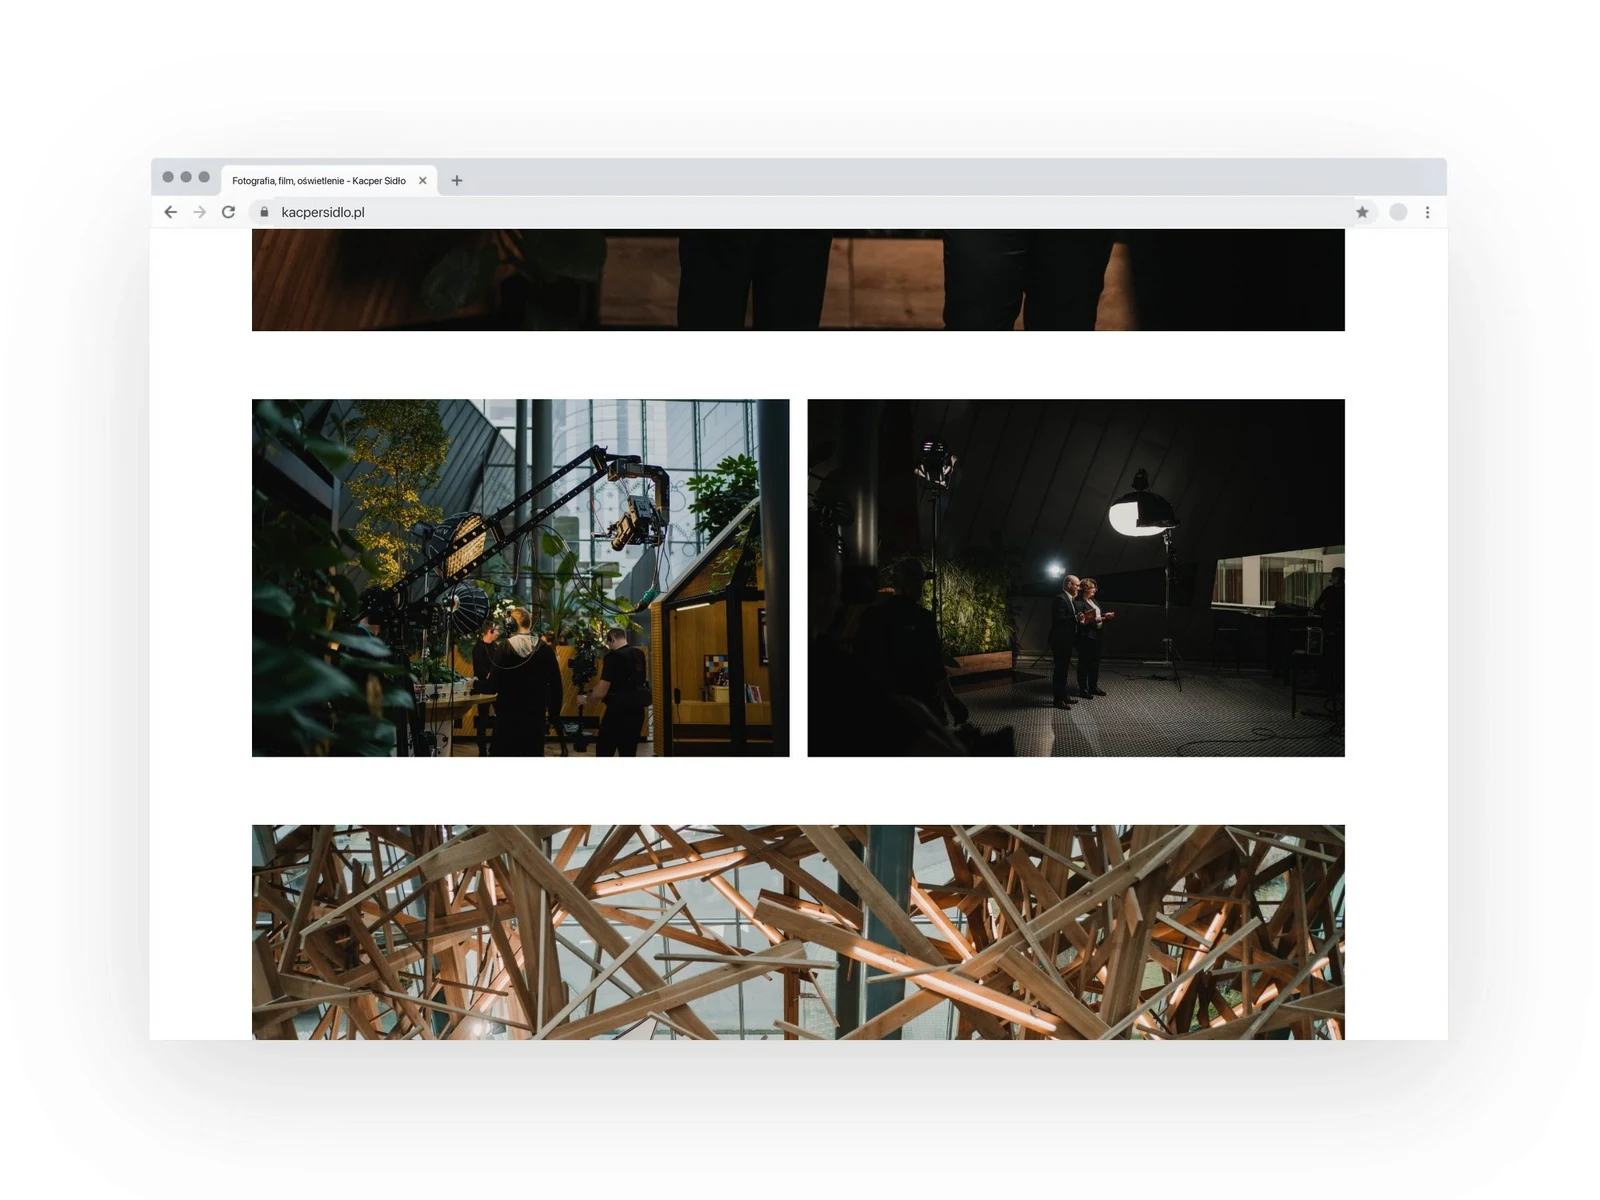Screen dimensions: 1600x1200
Task: Open the dark silhouettes photo above the gallery row
Action: pos(798,280)
